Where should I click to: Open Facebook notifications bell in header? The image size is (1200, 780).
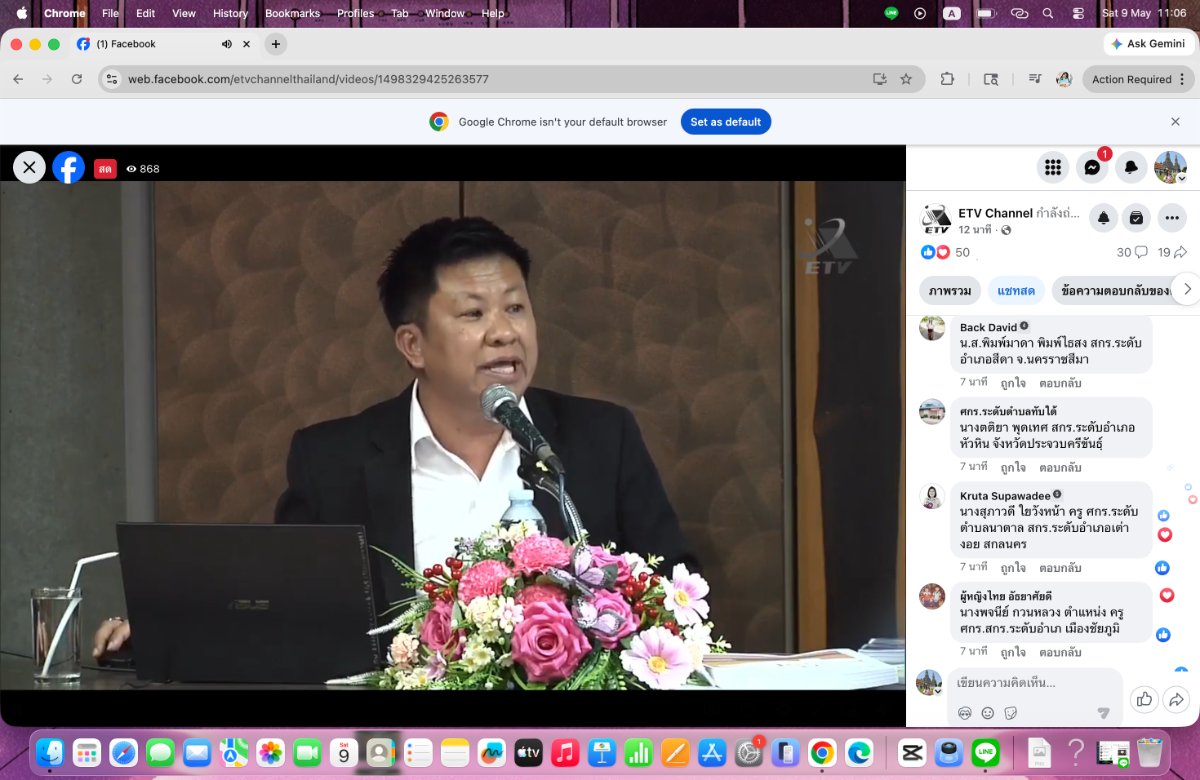(1131, 168)
